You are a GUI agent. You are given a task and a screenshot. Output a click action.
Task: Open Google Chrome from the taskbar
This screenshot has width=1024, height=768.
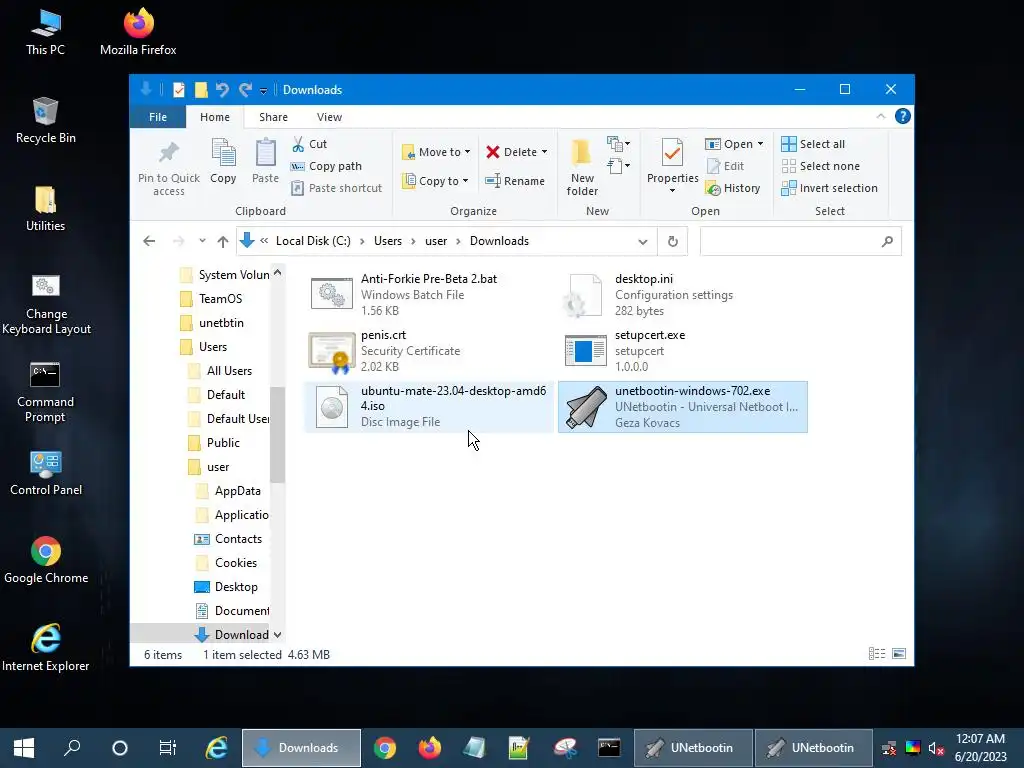385,748
